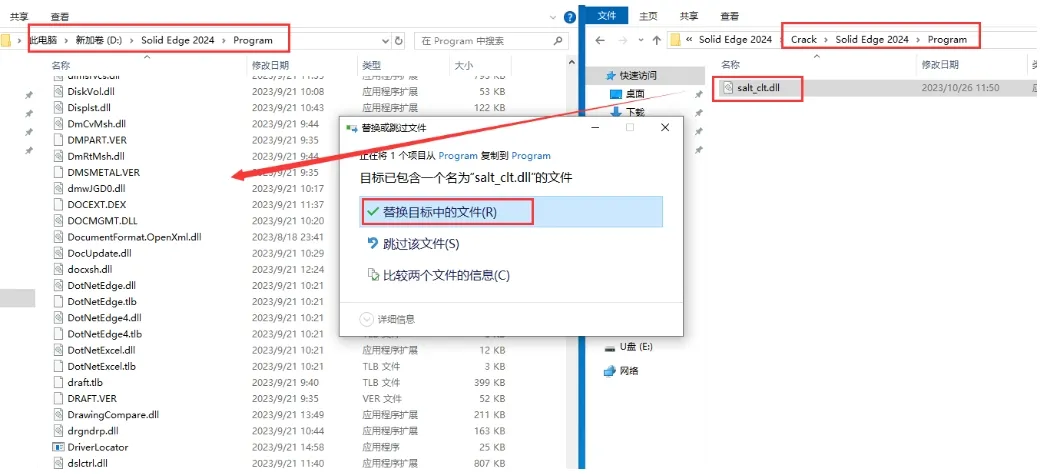The image size is (1044, 474).
Task: Select drgndrp.dll file name
Action: (93, 431)
